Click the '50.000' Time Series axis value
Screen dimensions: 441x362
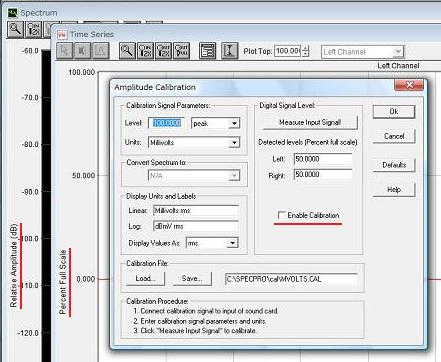(83, 176)
